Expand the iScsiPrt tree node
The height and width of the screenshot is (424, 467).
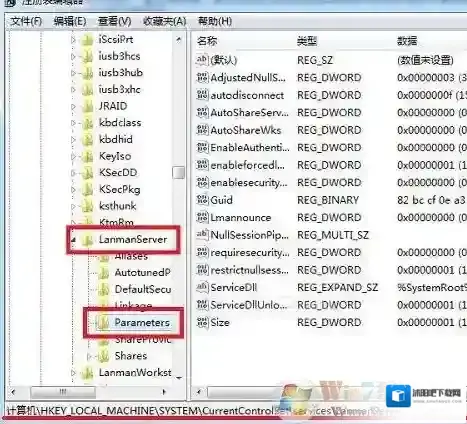[73, 40]
